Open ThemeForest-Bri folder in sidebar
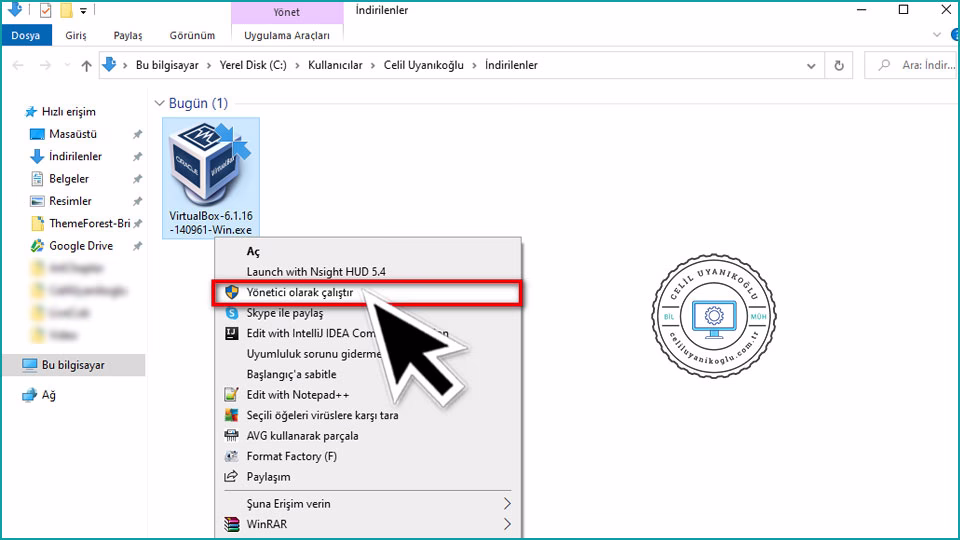This screenshot has height=540, width=960. 89,223
